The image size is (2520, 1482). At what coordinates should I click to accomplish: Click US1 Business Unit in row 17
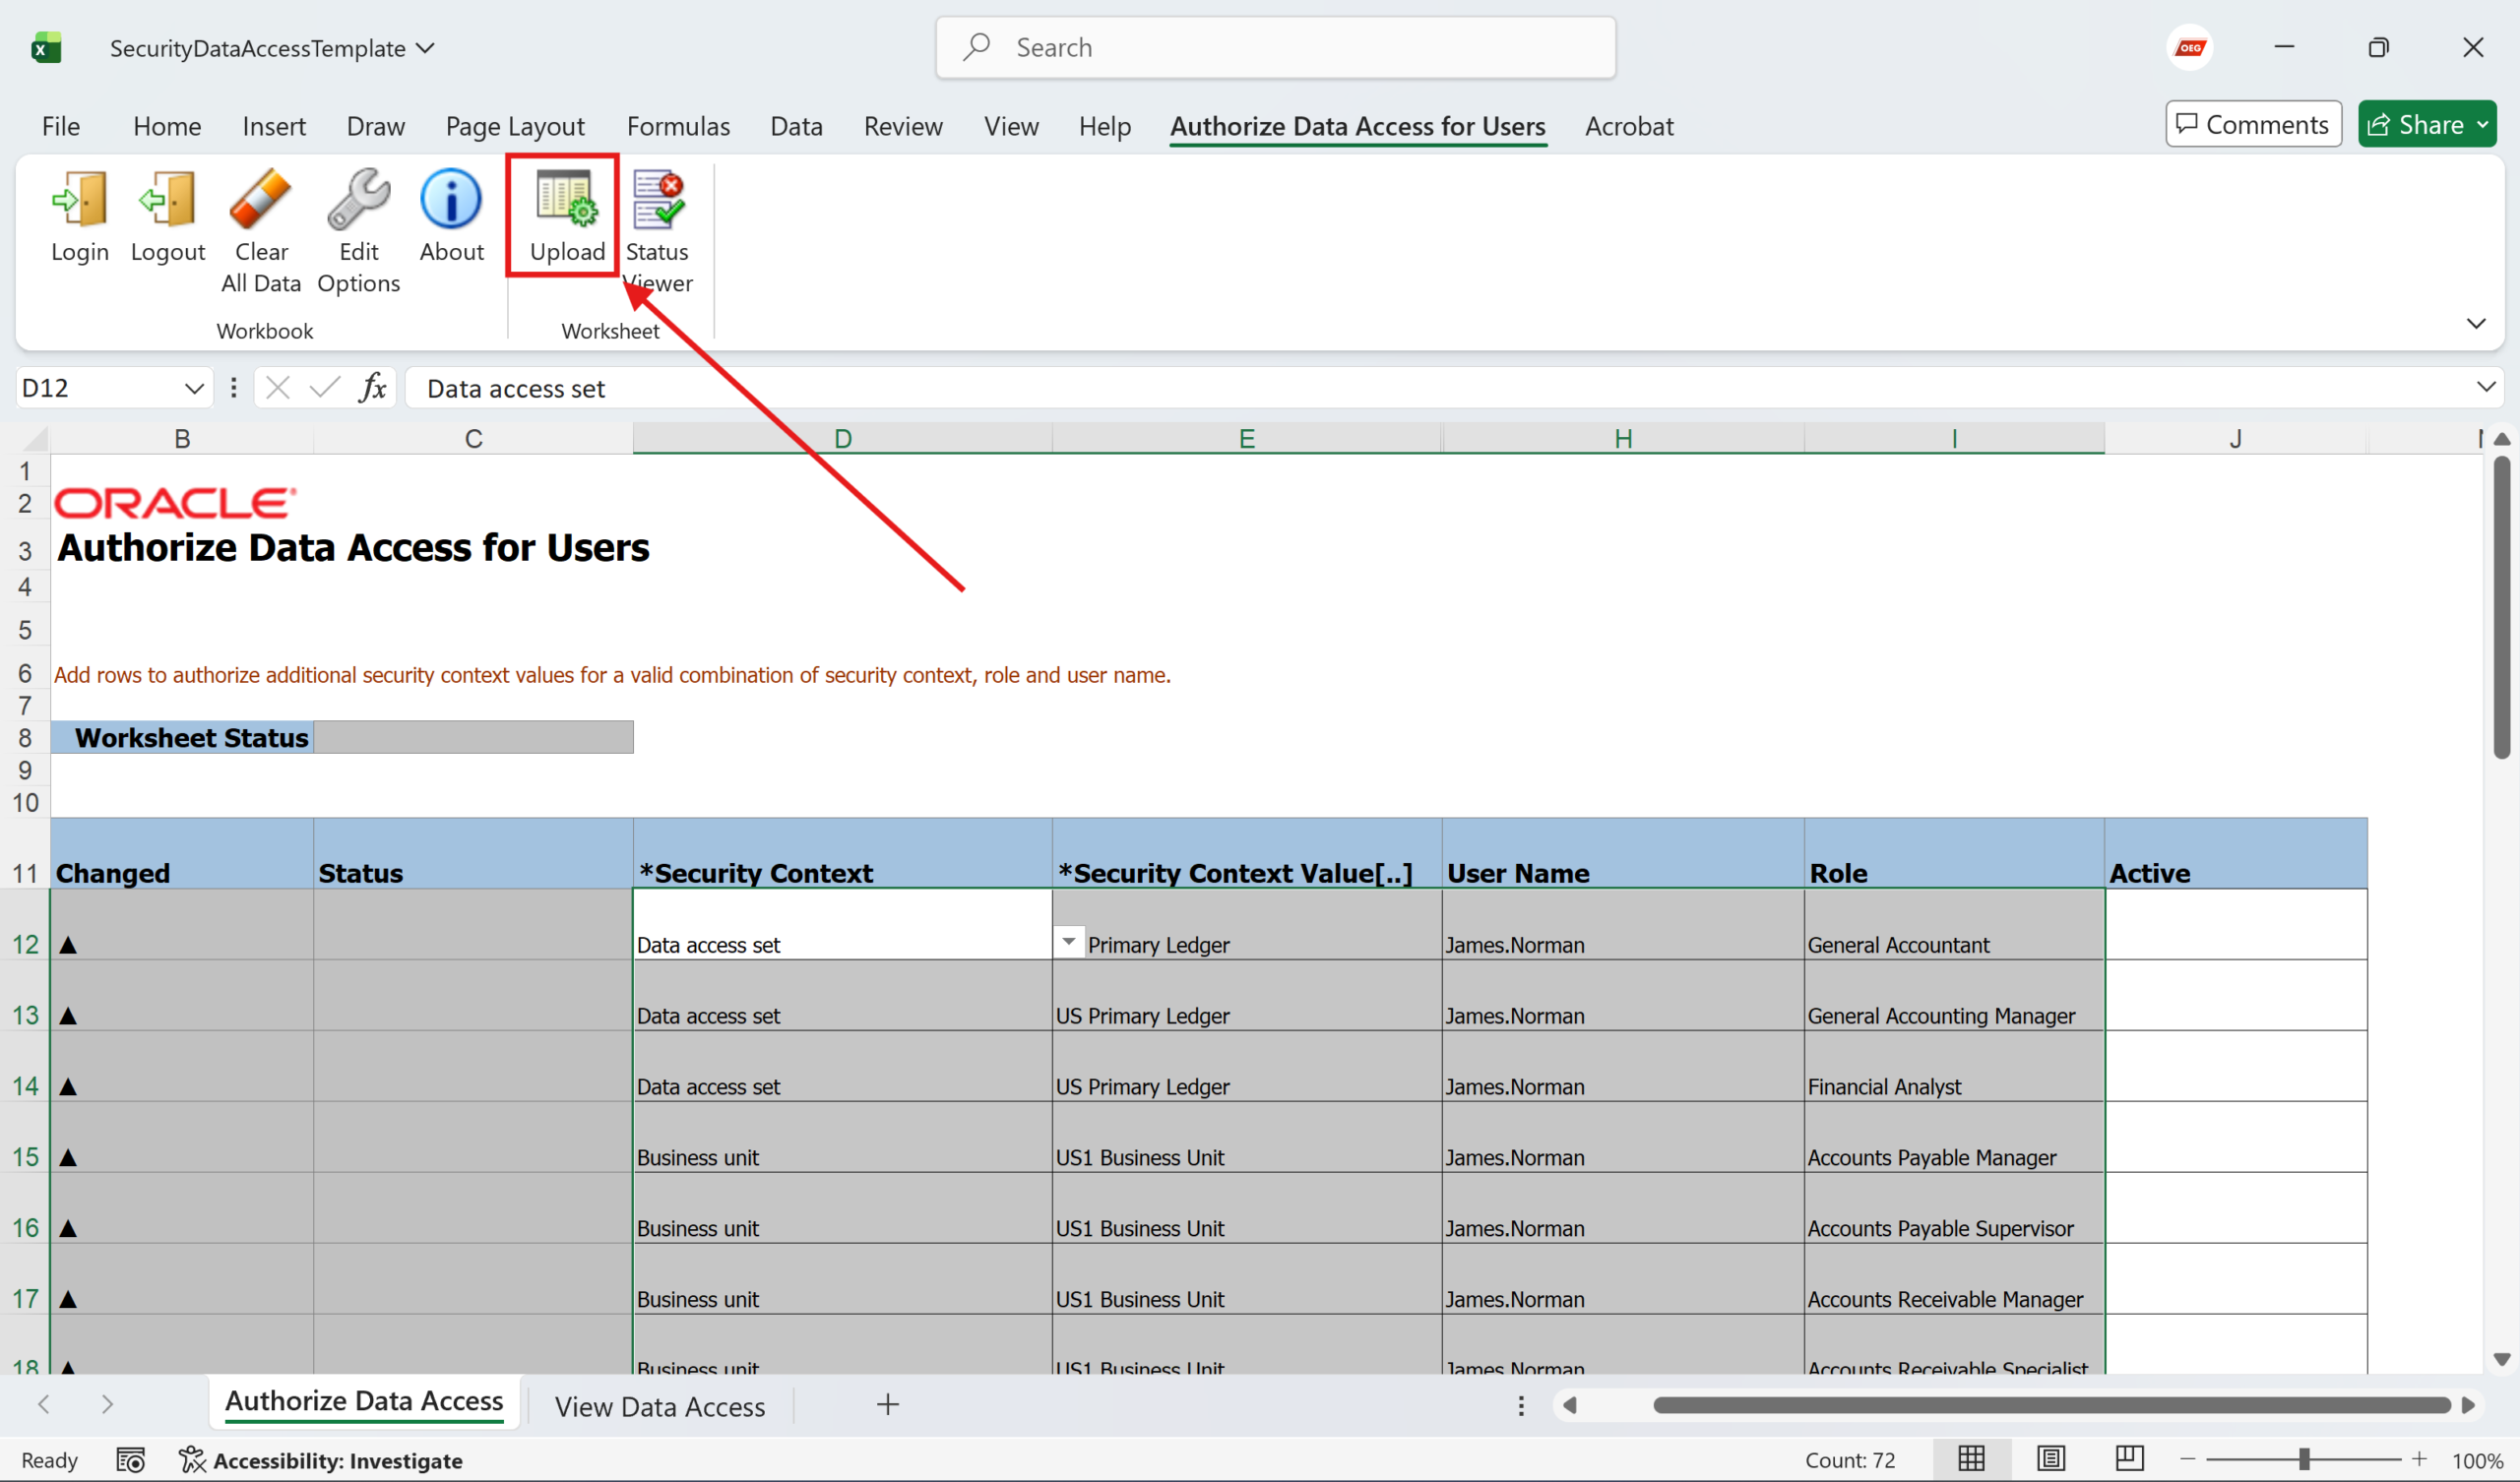pyautogui.click(x=1246, y=1279)
